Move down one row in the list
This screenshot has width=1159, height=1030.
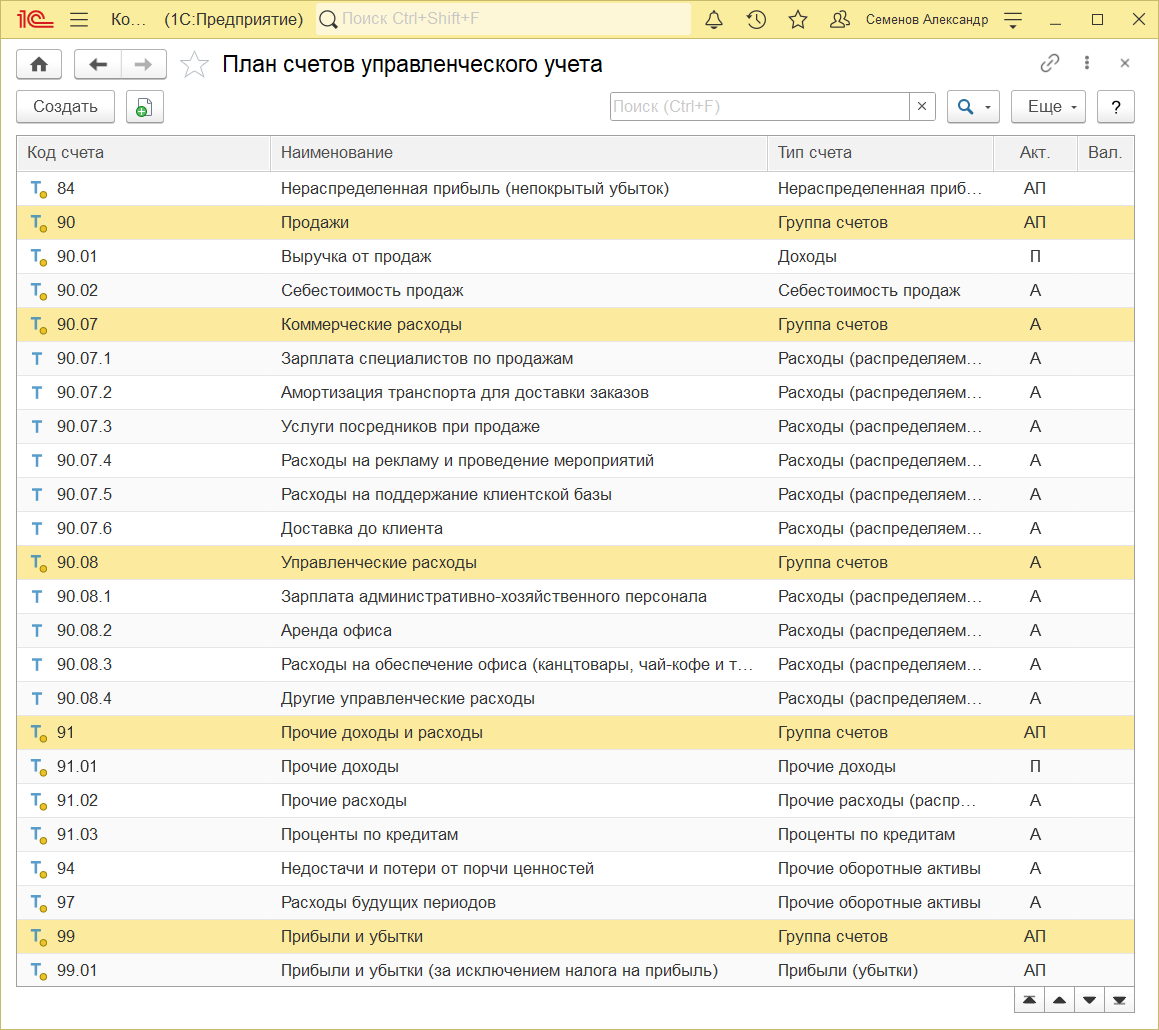[x=1090, y=1000]
